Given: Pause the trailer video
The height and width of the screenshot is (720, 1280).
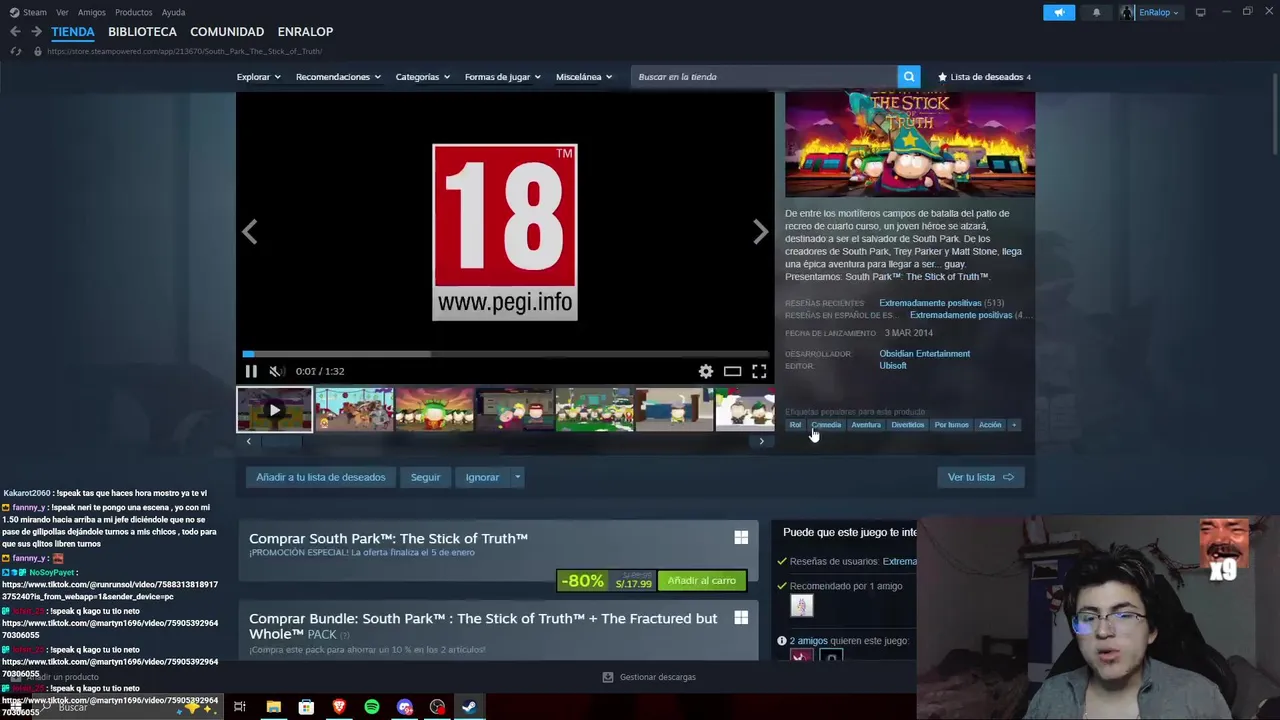Looking at the screenshot, I should click(251, 371).
